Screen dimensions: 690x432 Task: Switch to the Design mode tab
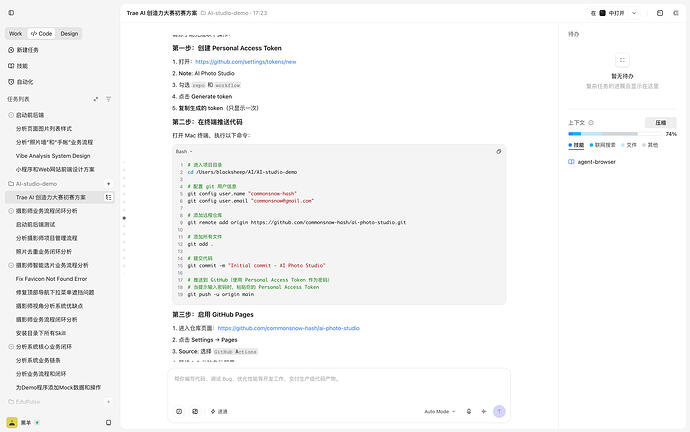coord(69,33)
